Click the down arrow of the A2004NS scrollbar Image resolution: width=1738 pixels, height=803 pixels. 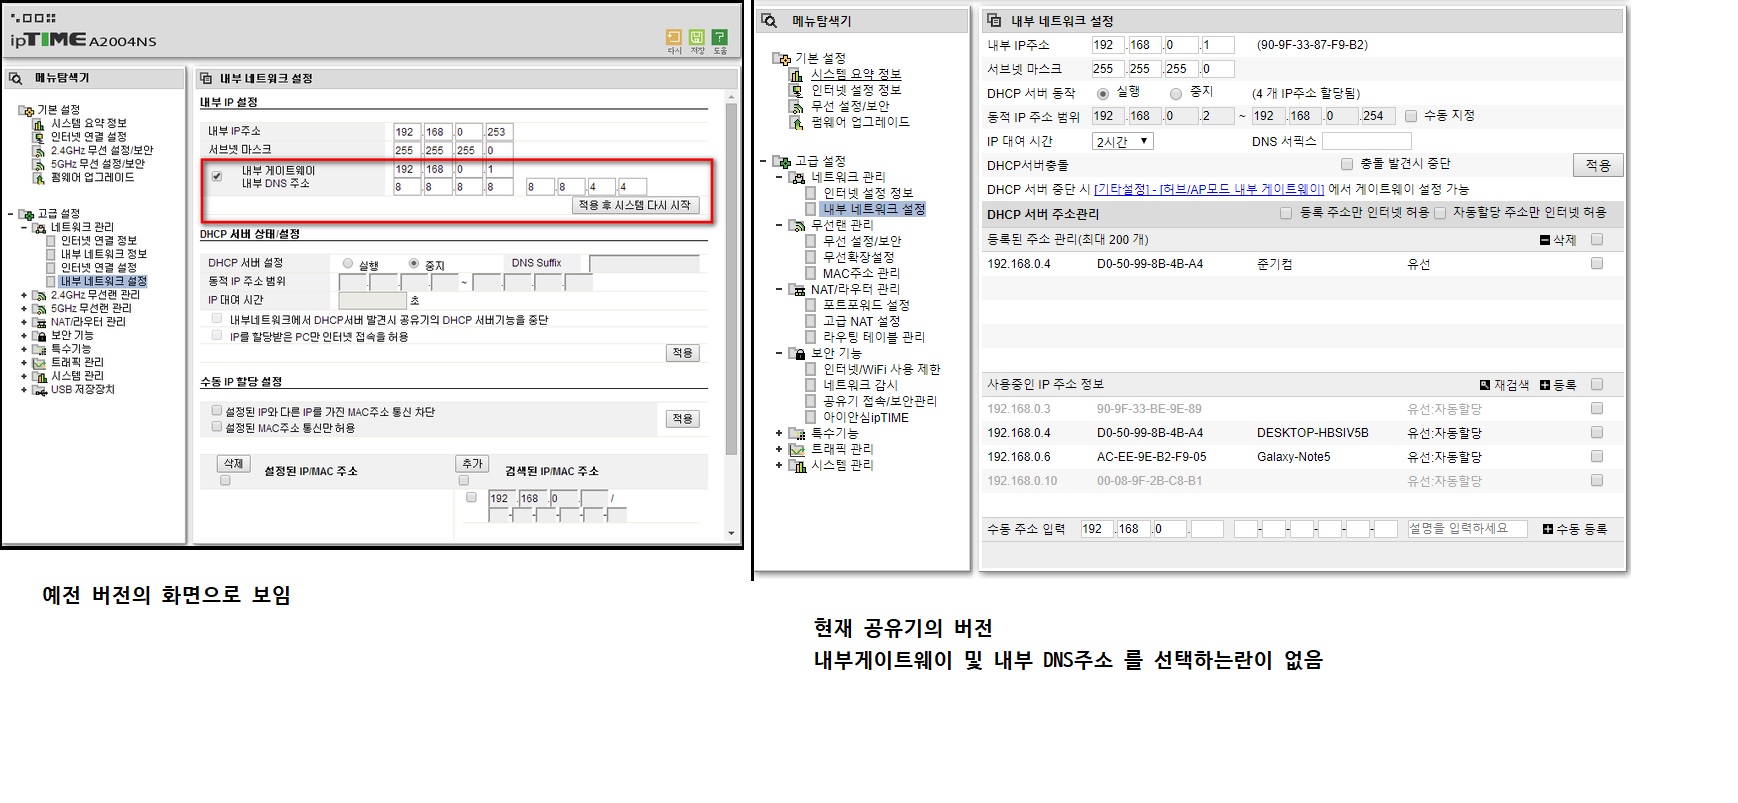tap(731, 534)
